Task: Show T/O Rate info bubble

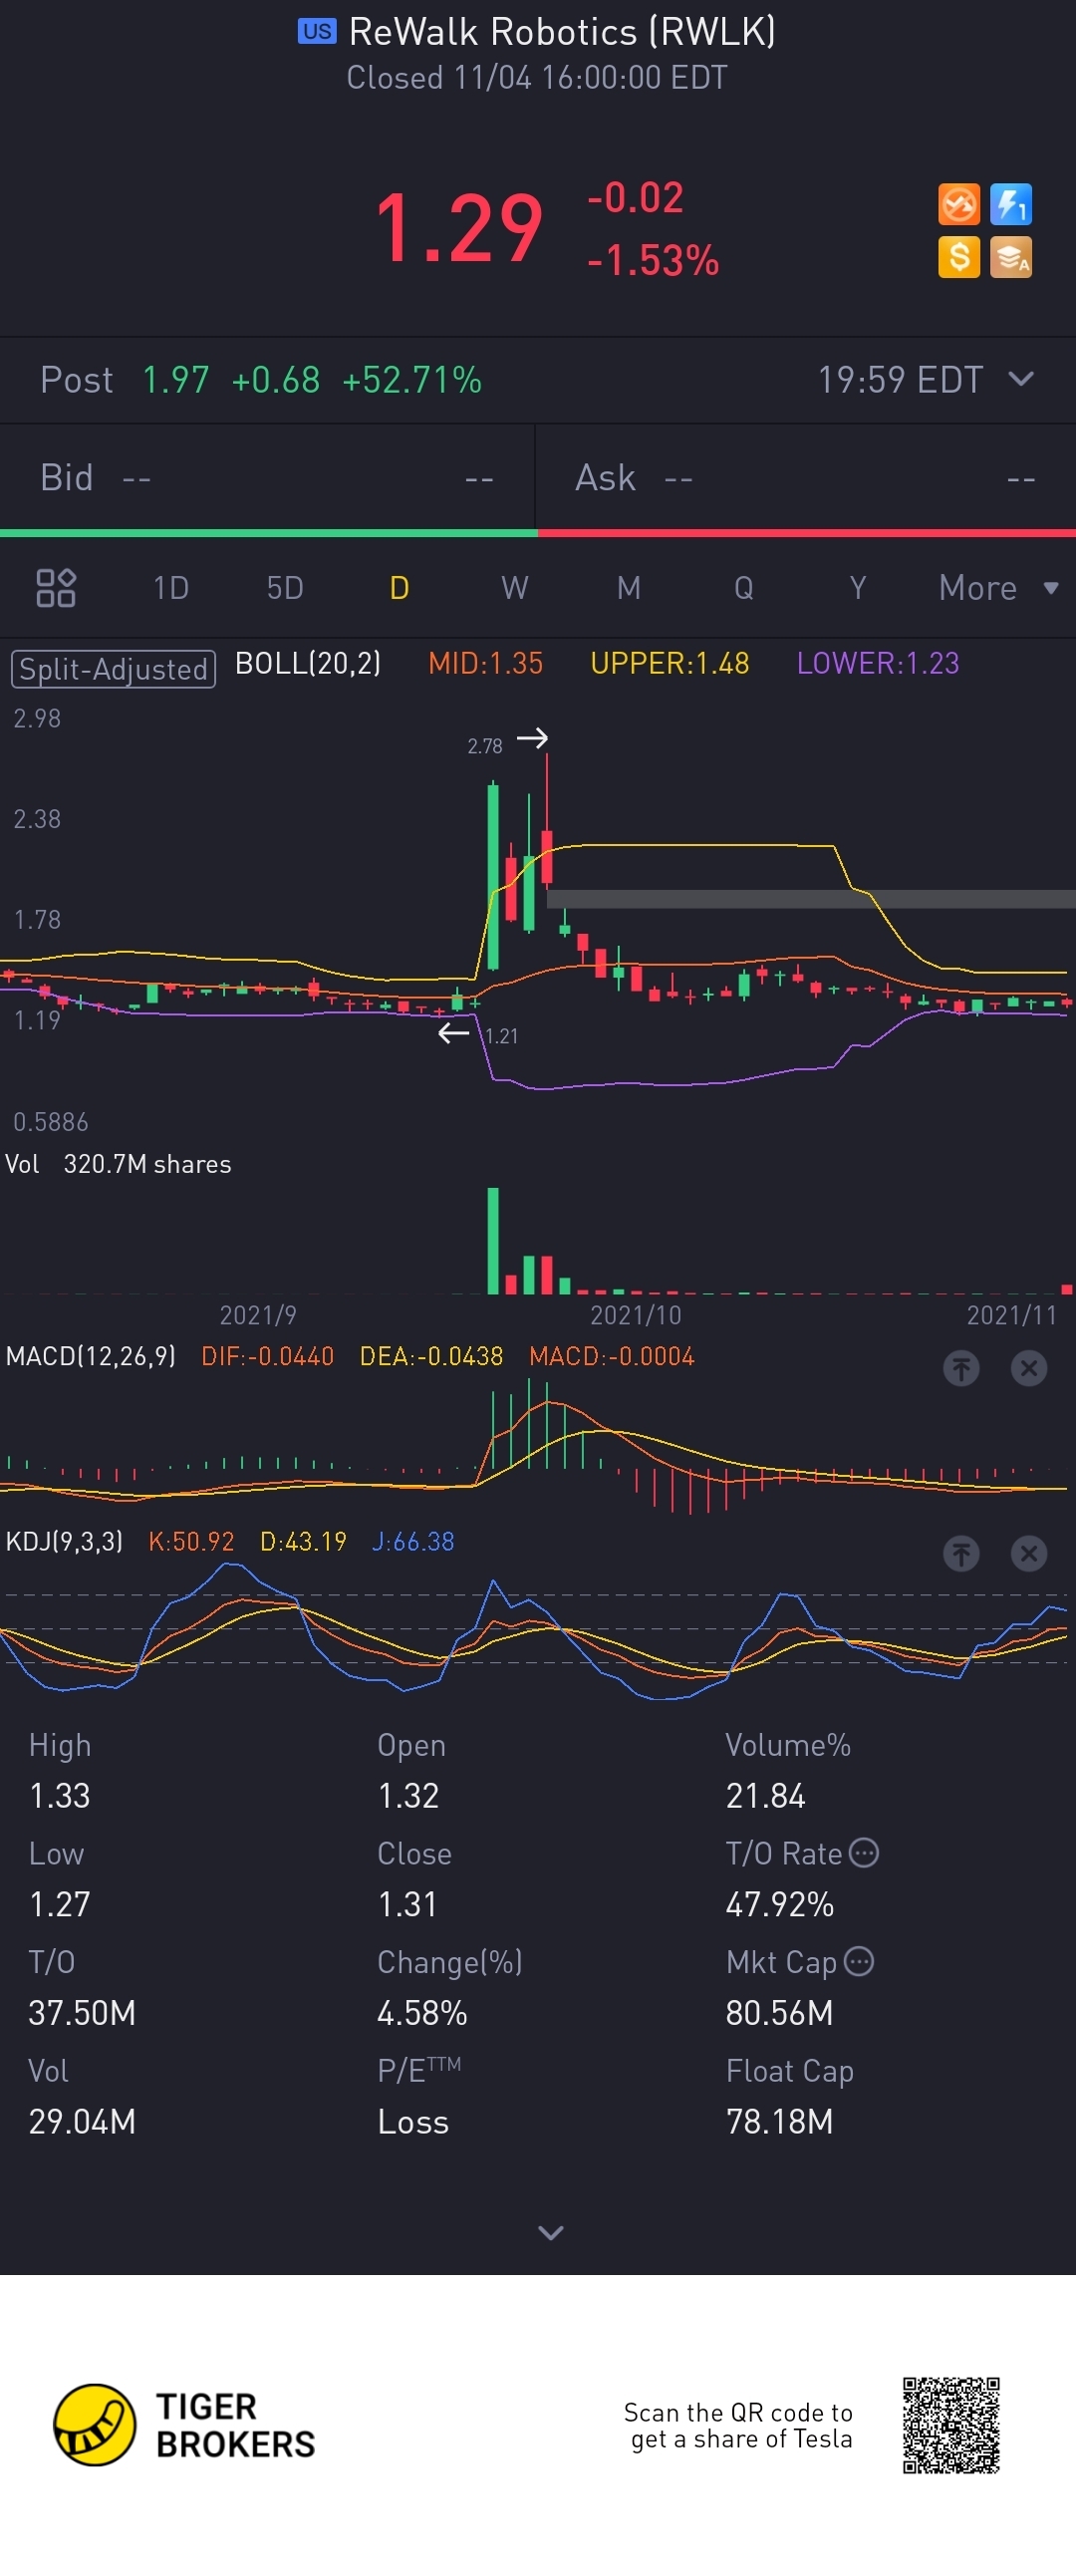Action: [864, 1853]
